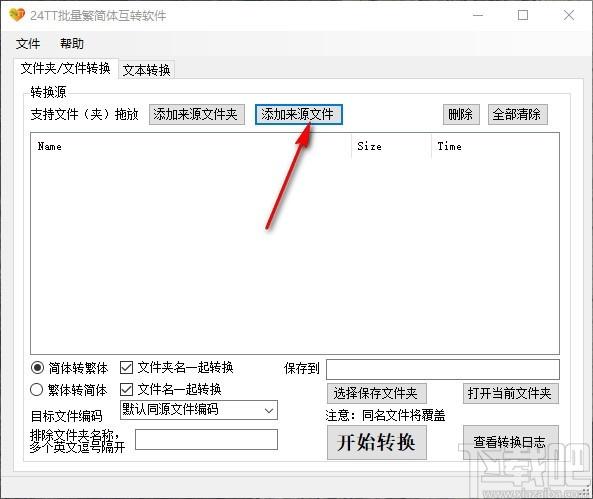Click the 24TT app heart icon
Viewport: 593px width, 499px height.
click(17, 15)
